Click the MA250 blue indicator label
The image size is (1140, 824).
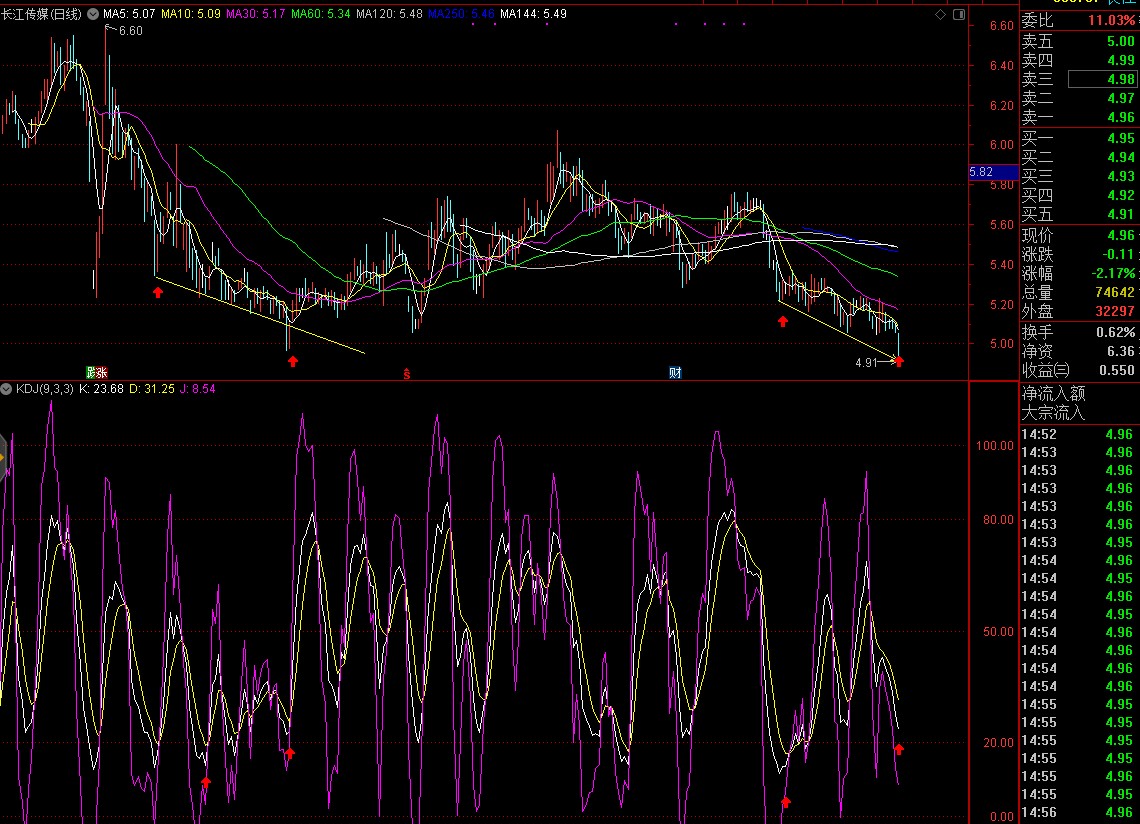pyautogui.click(x=461, y=15)
